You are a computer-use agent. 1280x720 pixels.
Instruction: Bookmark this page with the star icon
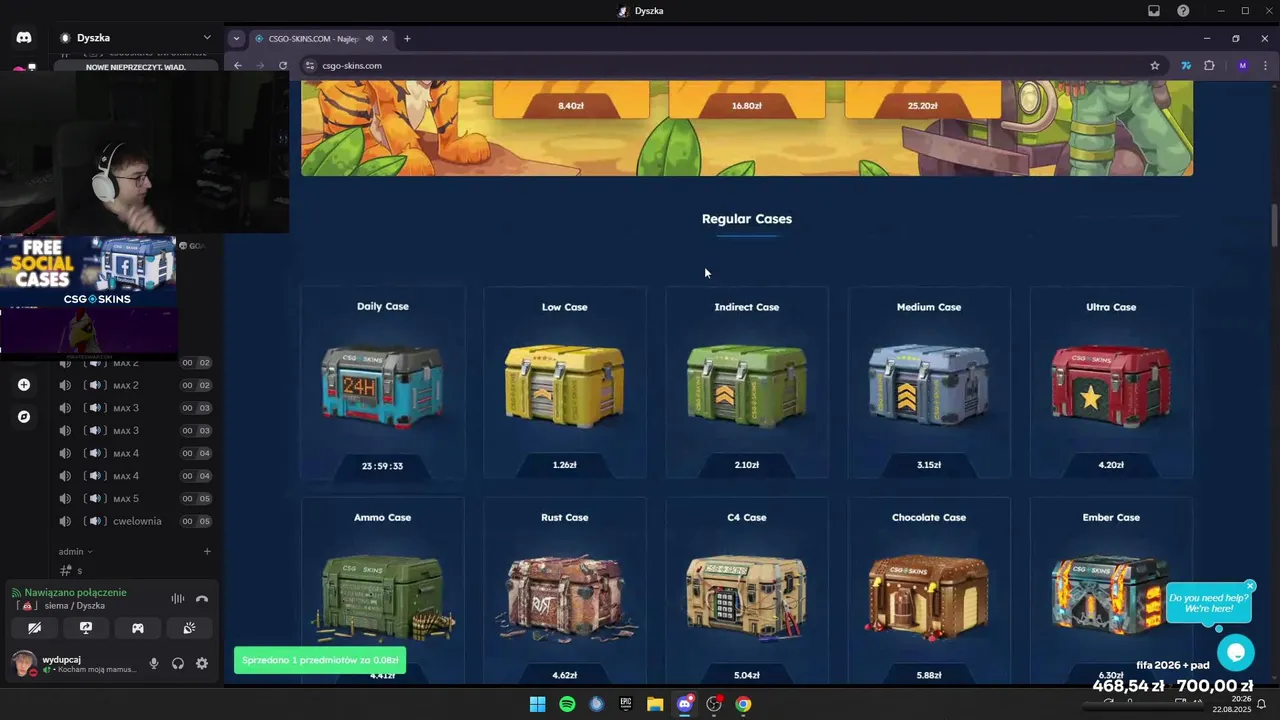point(1155,65)
